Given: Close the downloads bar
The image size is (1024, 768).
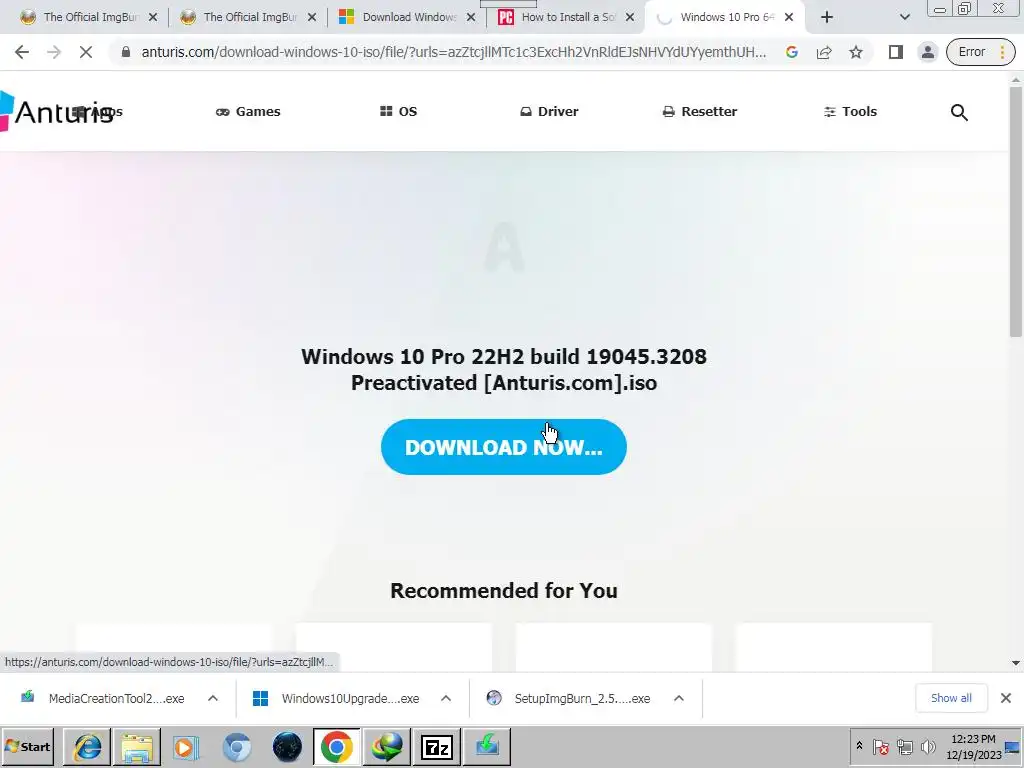Looking at the screenshot, I should pyautogui.click(x=1006, y=698).
